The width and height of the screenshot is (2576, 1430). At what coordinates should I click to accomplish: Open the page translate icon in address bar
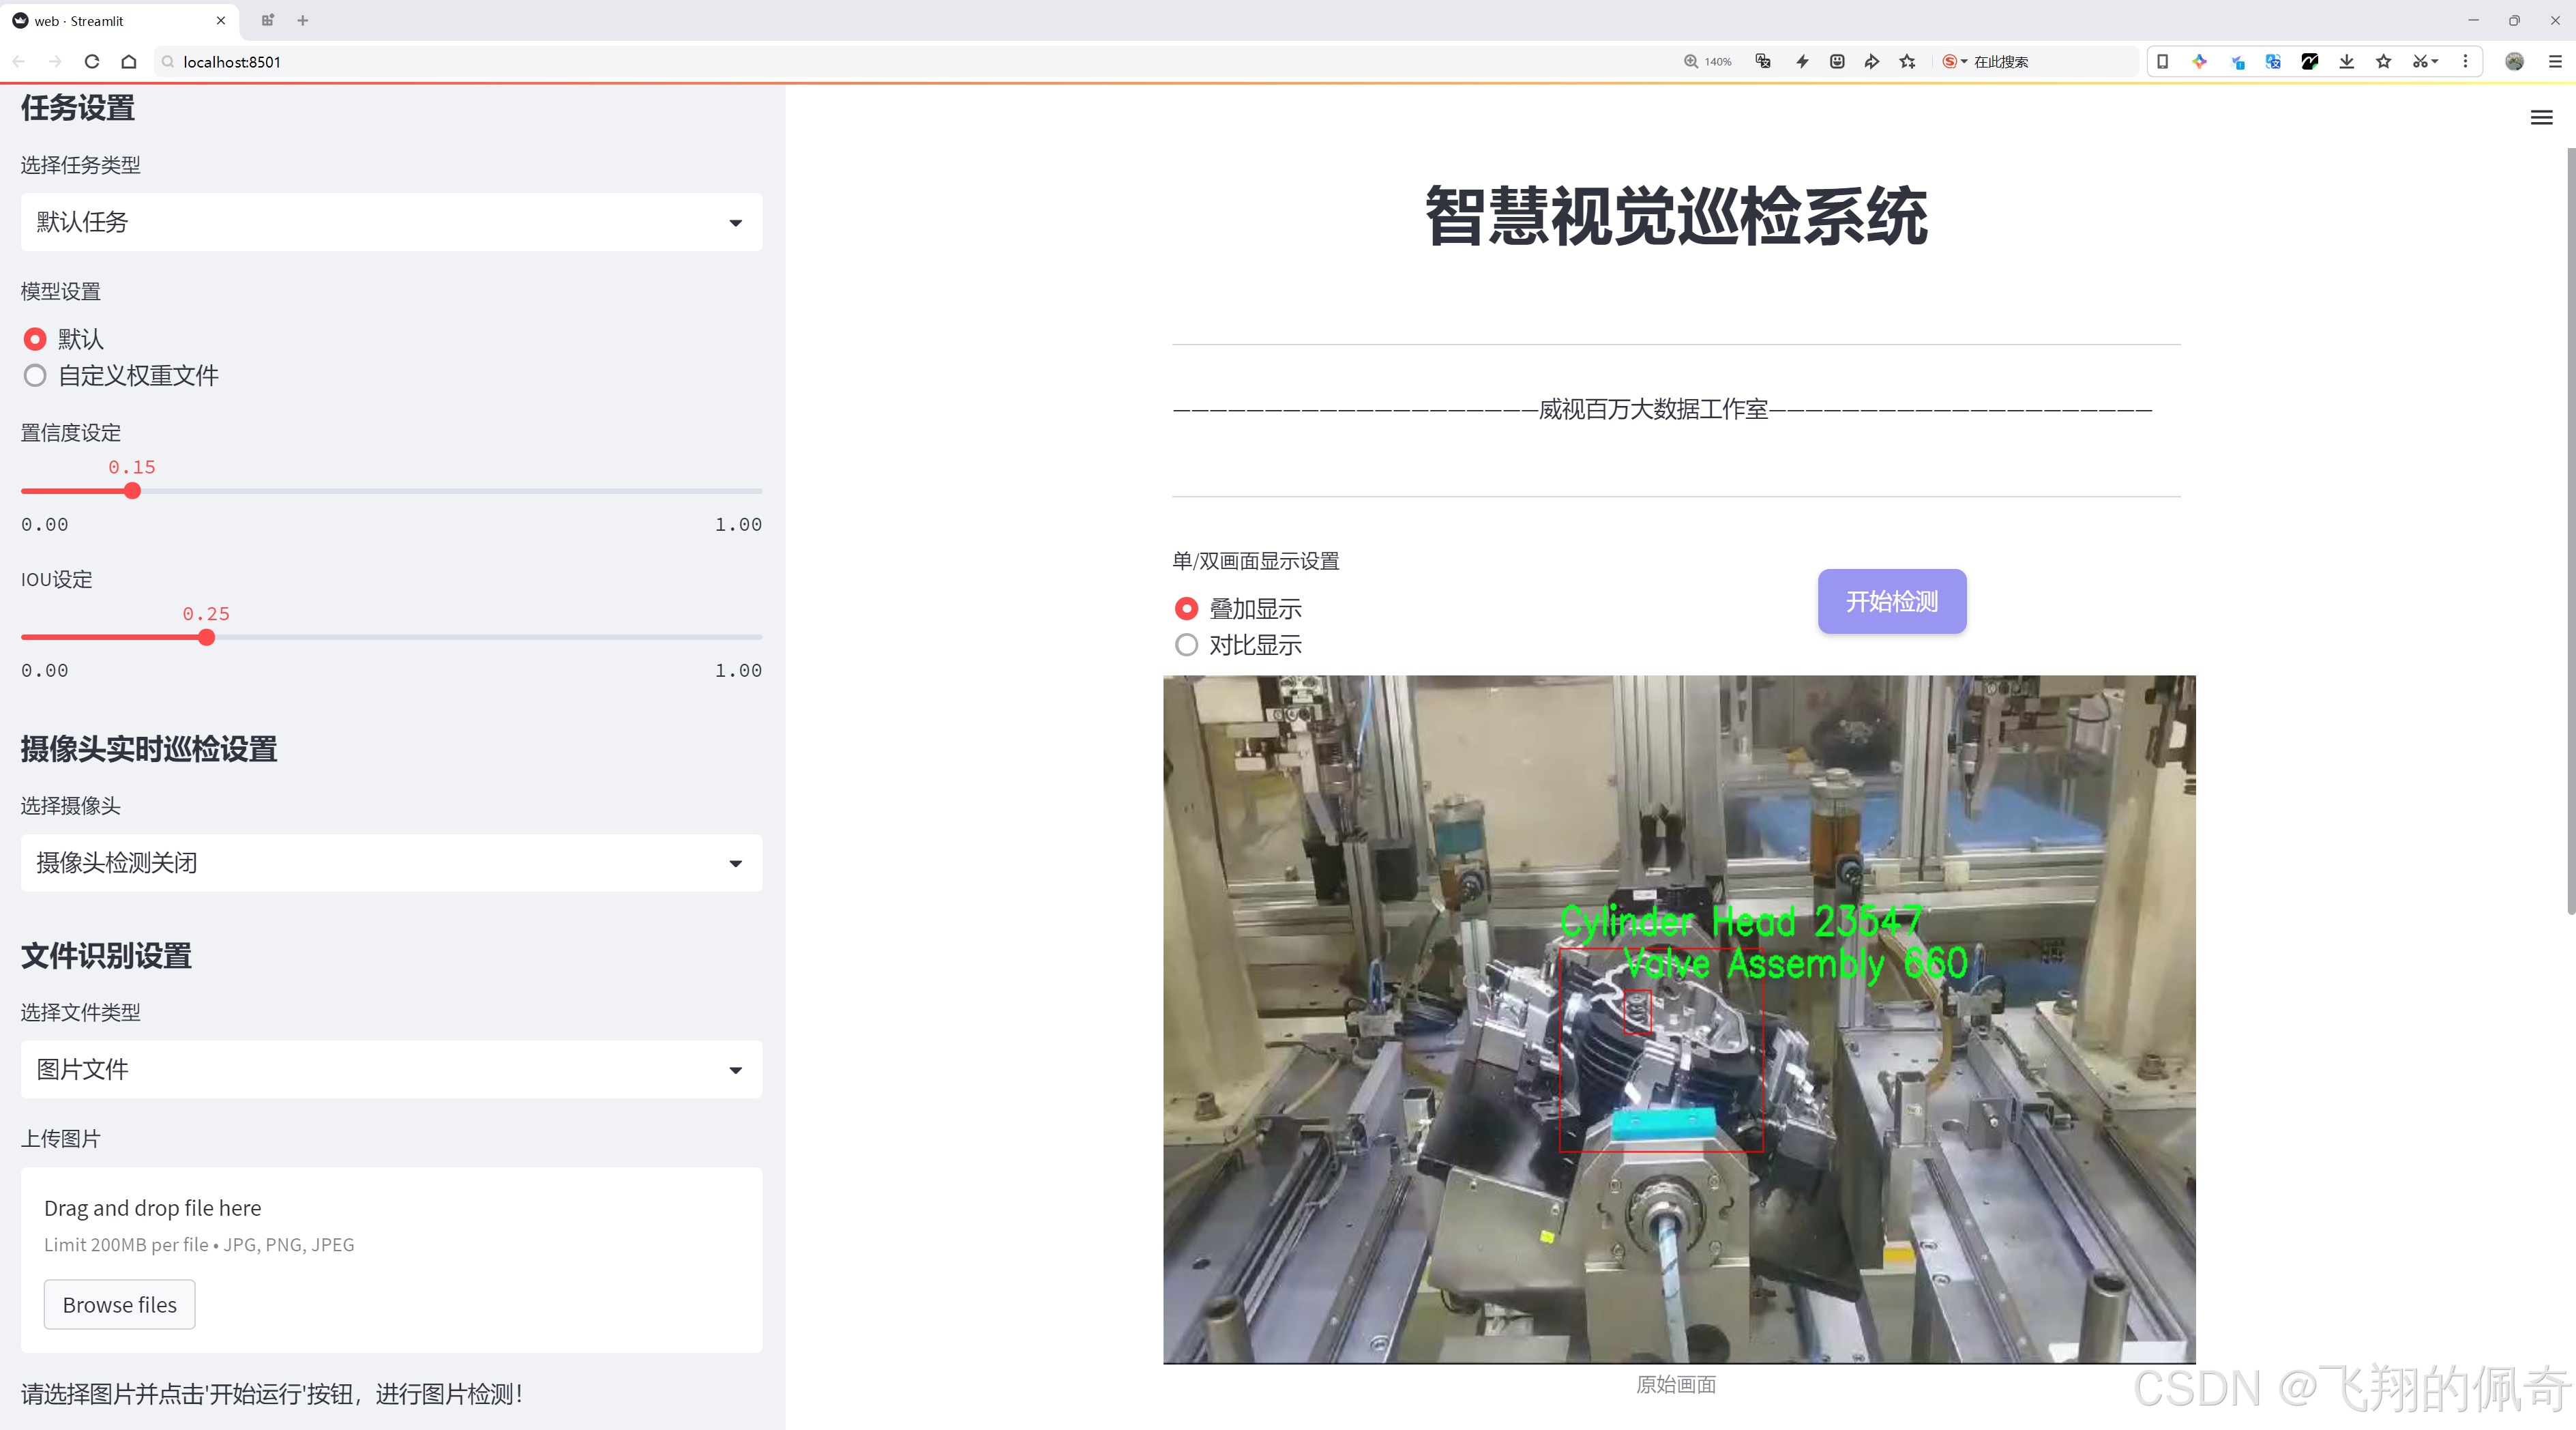(1764, 62)
